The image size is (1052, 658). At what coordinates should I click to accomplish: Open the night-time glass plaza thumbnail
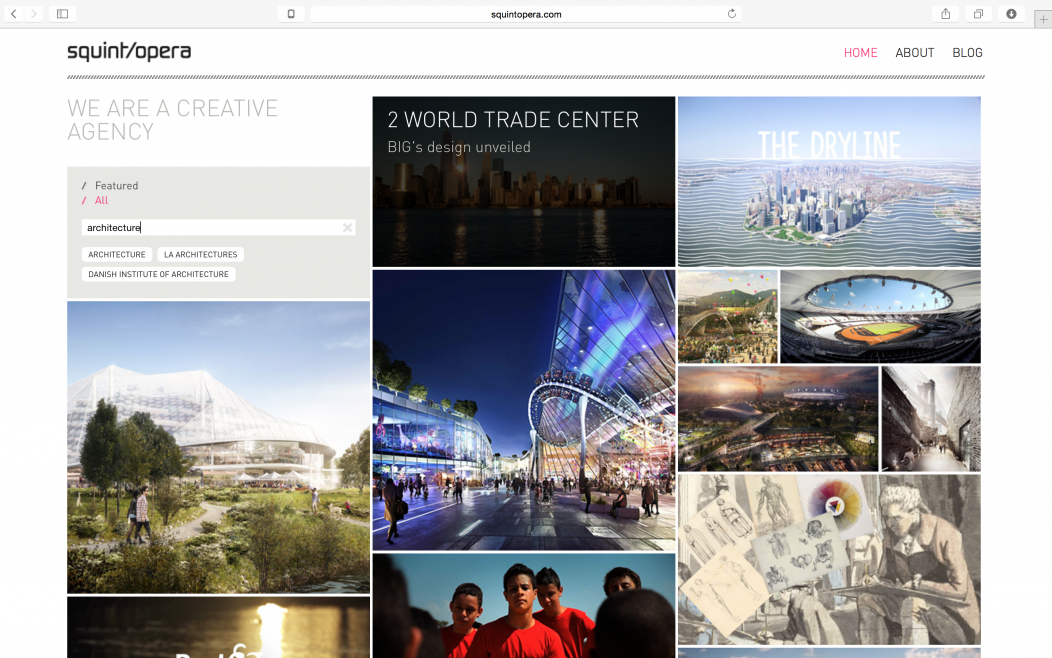click(524, 410)
